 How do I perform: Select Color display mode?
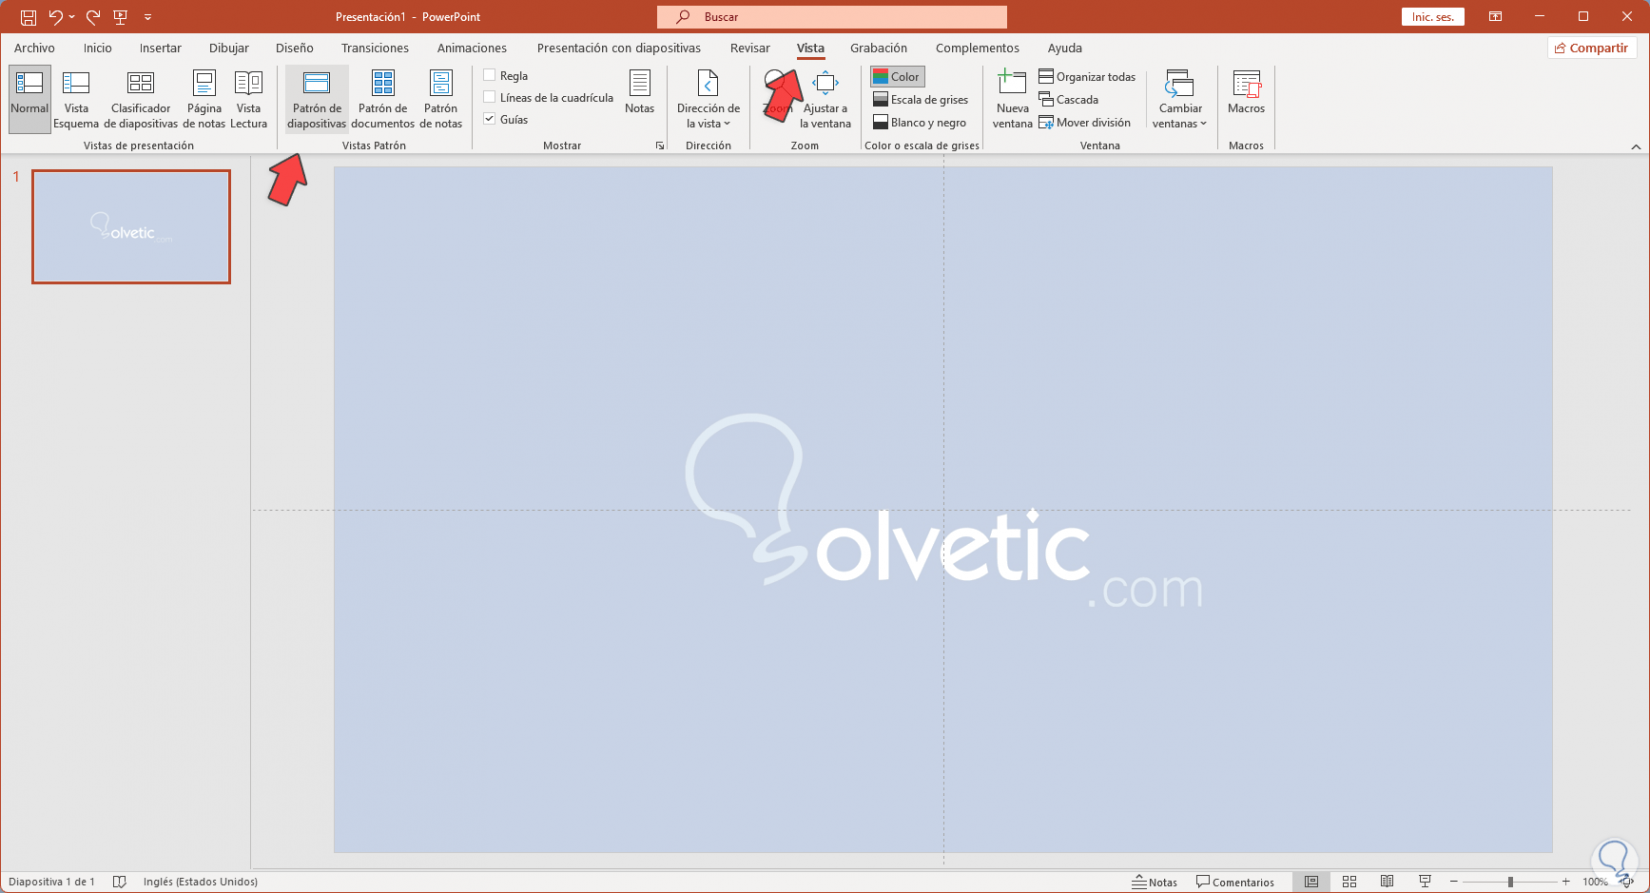pyautogui.click(x=897, y=77)
